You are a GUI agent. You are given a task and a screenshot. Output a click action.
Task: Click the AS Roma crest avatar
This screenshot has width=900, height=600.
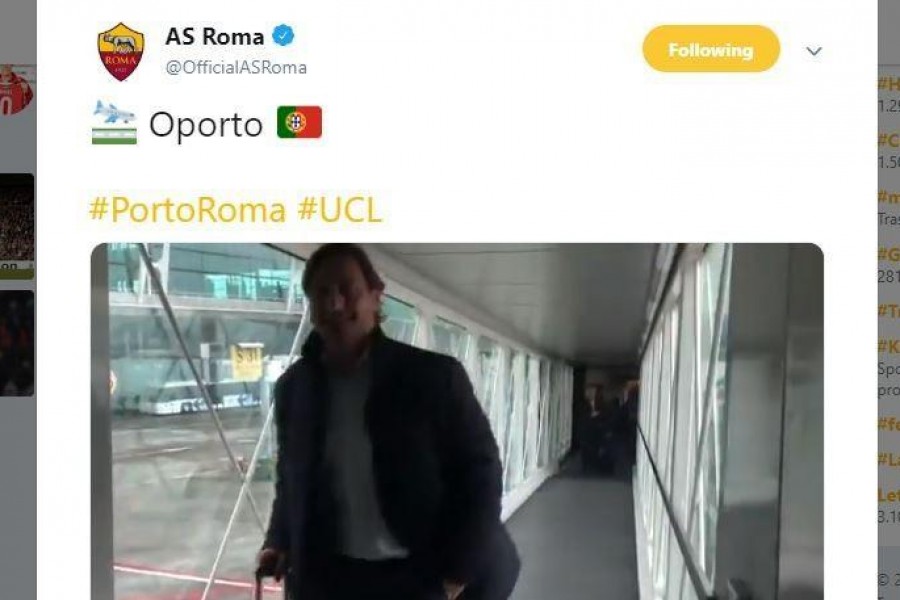[121, 52]
